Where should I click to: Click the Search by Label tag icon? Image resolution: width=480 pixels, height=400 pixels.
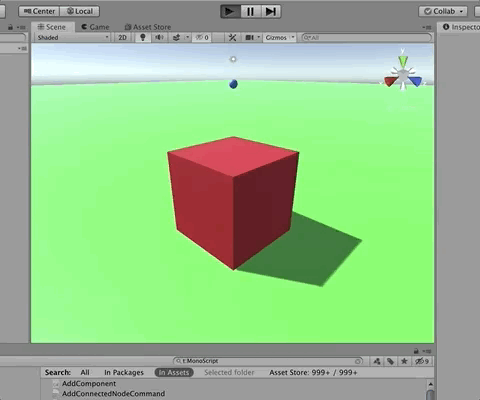coord(390,361)
